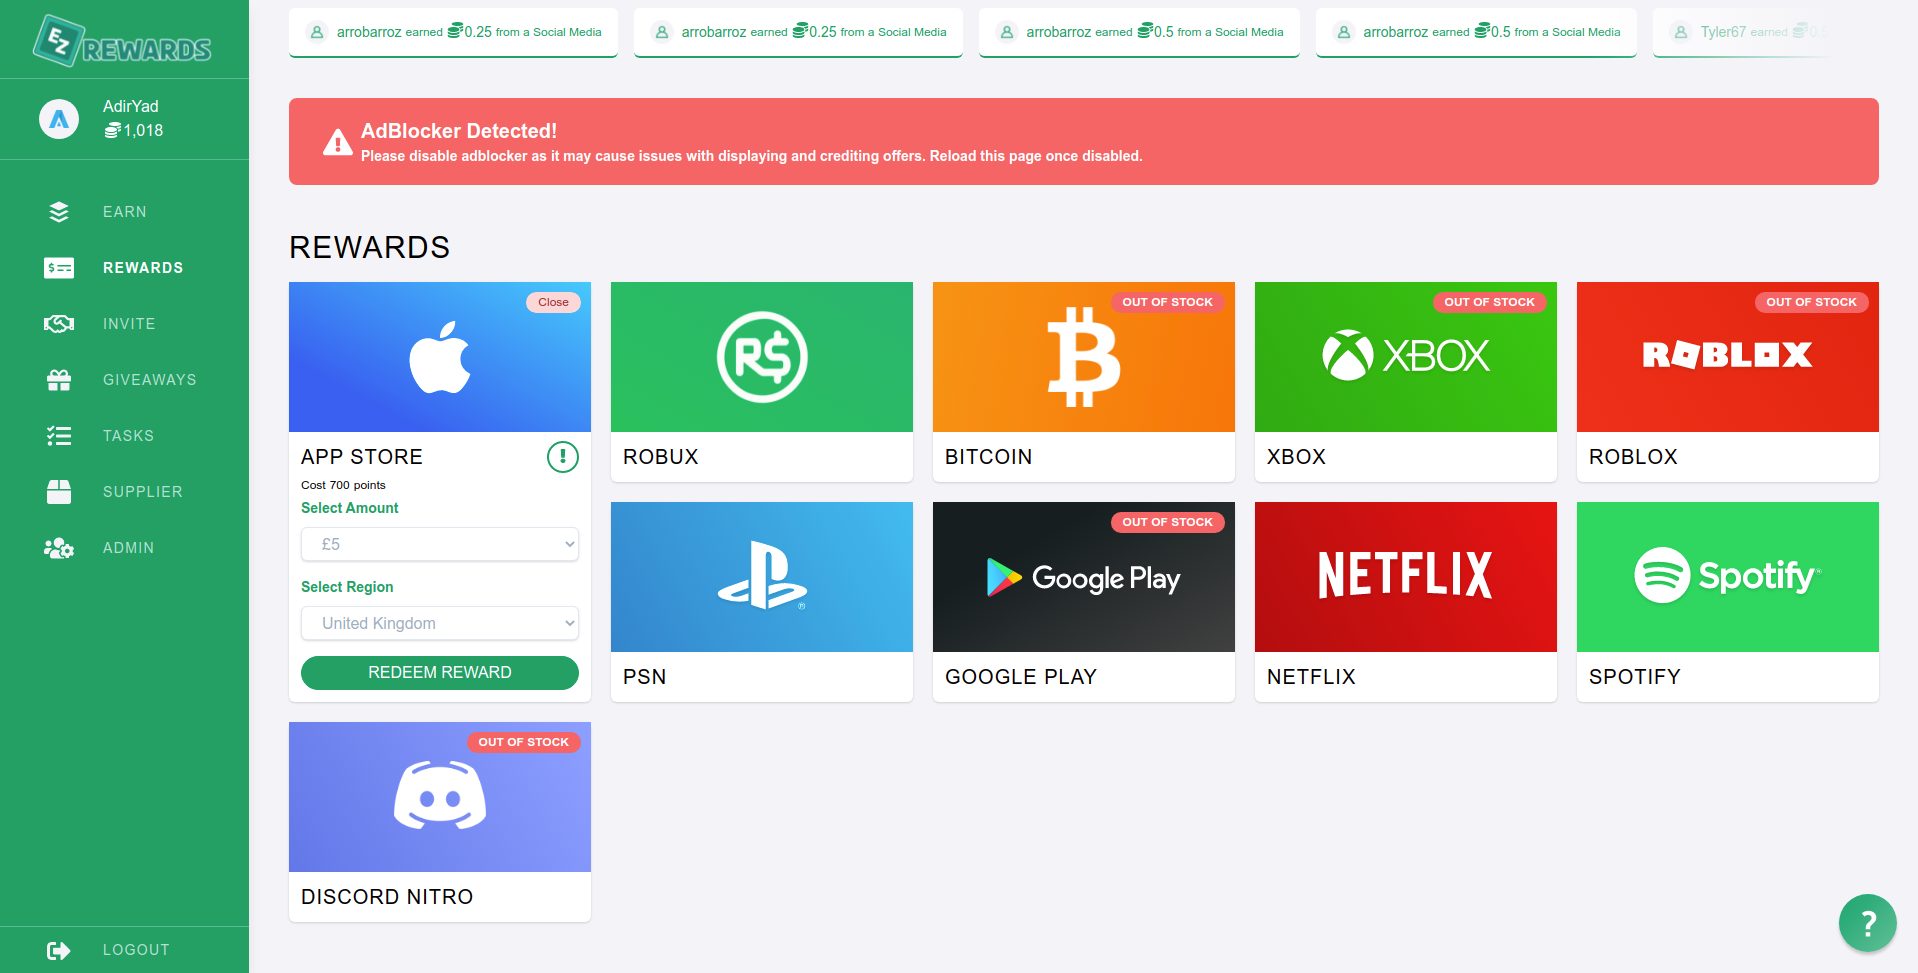Click the PlayStation logo
This screenshot has width=1918, height=973.
[762, 576]
